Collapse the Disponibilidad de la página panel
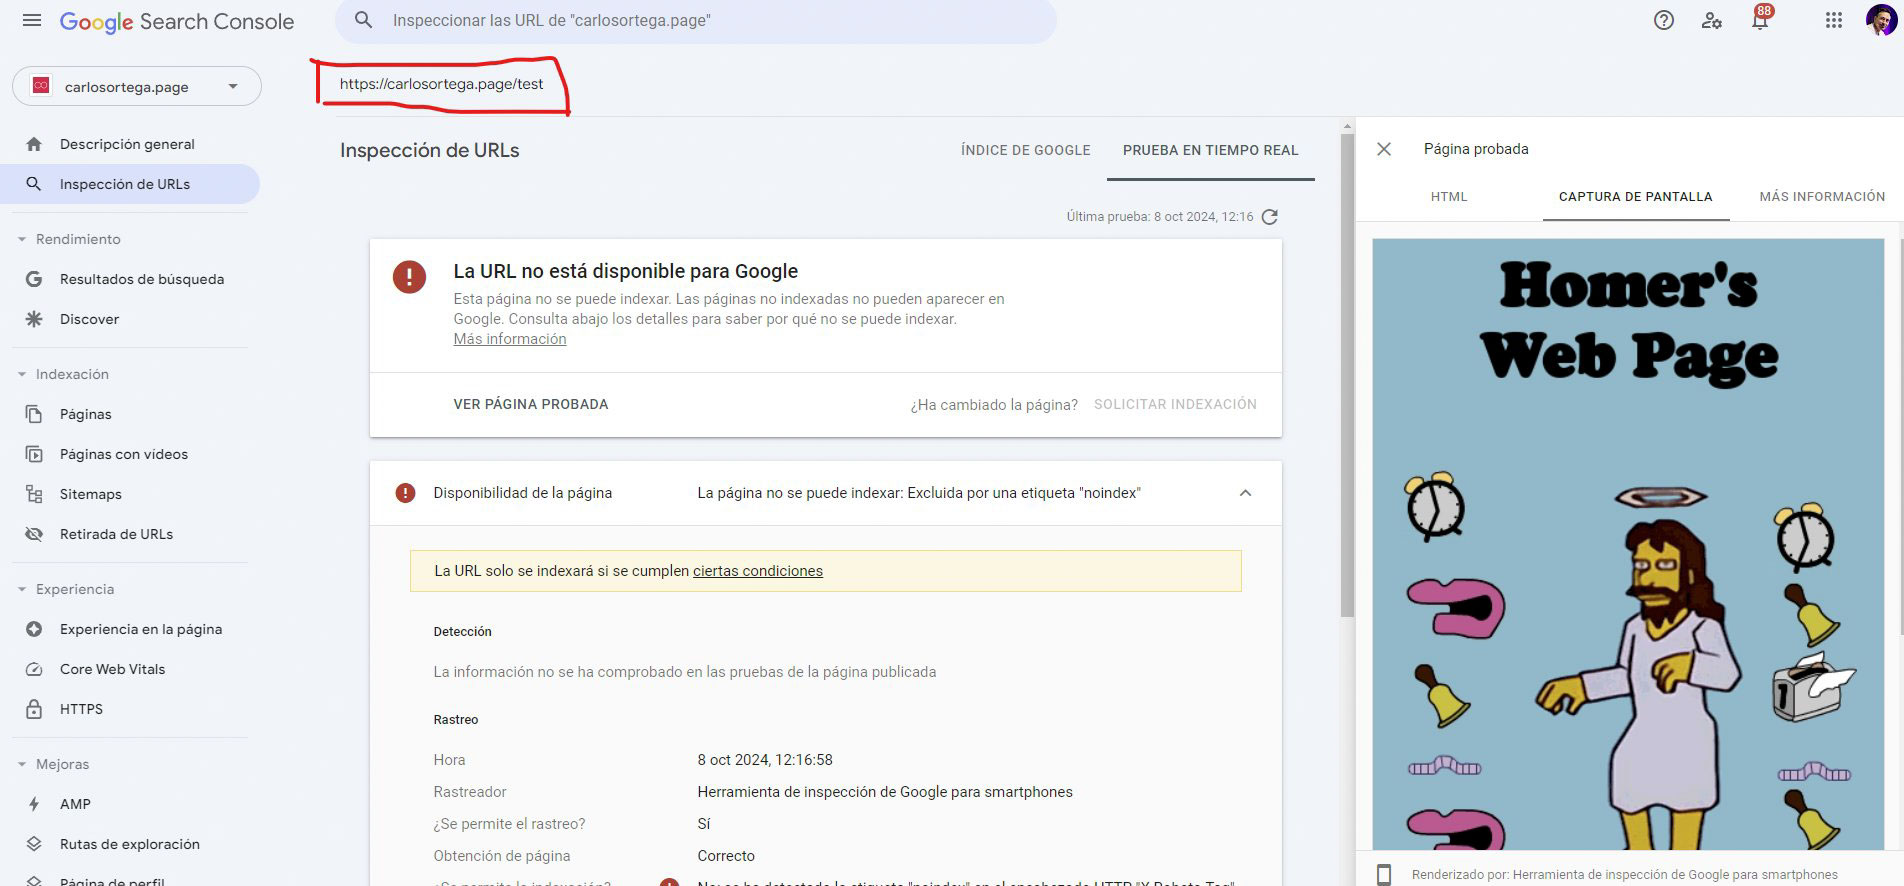 point(1245,493)
